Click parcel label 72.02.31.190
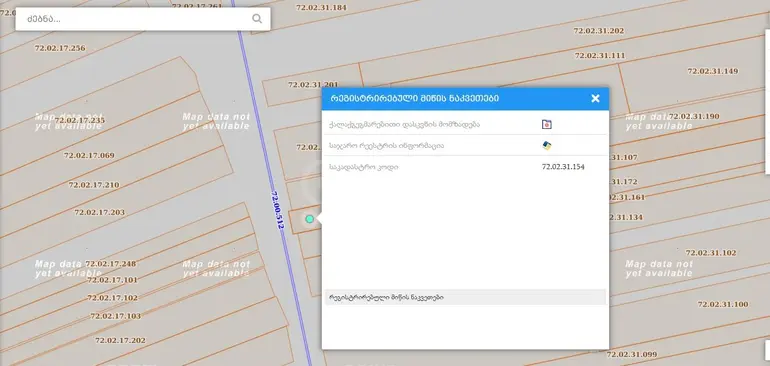 (x=694, y=116)
